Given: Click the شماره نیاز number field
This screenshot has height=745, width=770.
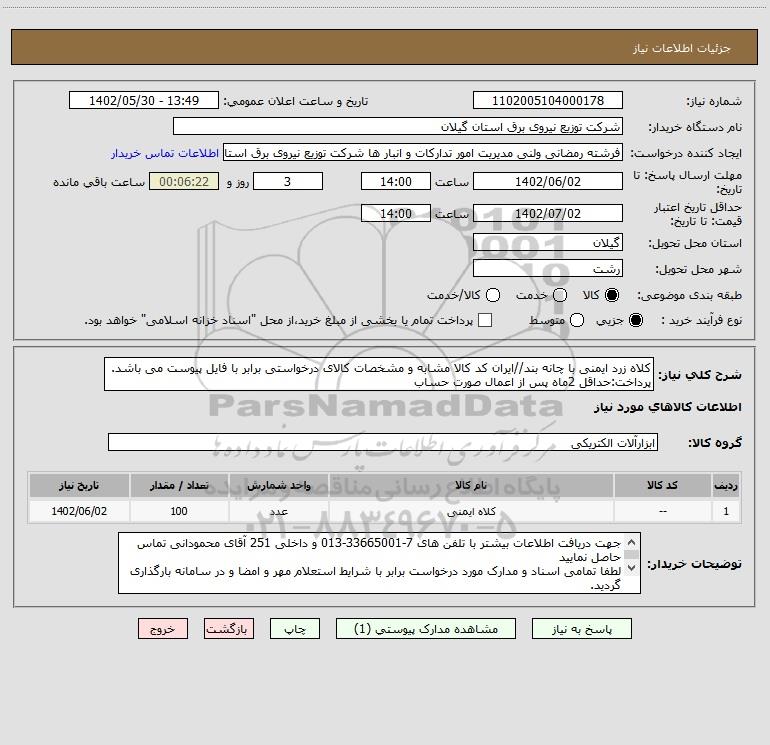Looking at the screenshot, I should point(548,101).
